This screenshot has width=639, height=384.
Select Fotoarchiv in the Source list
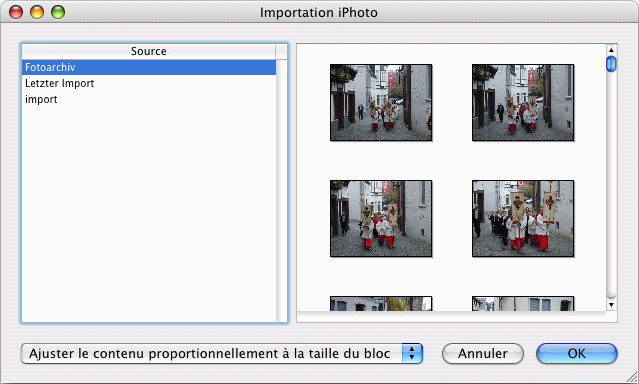149,67
